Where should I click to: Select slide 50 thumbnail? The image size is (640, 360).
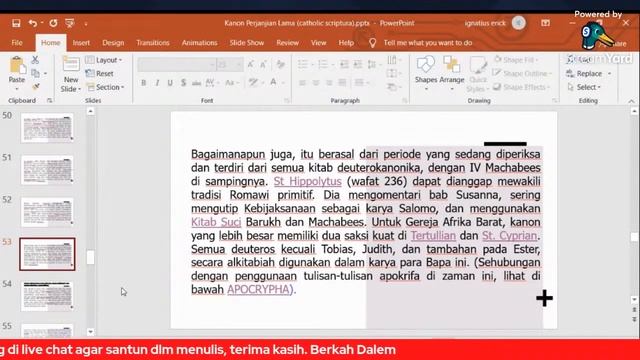pos(47,128)
